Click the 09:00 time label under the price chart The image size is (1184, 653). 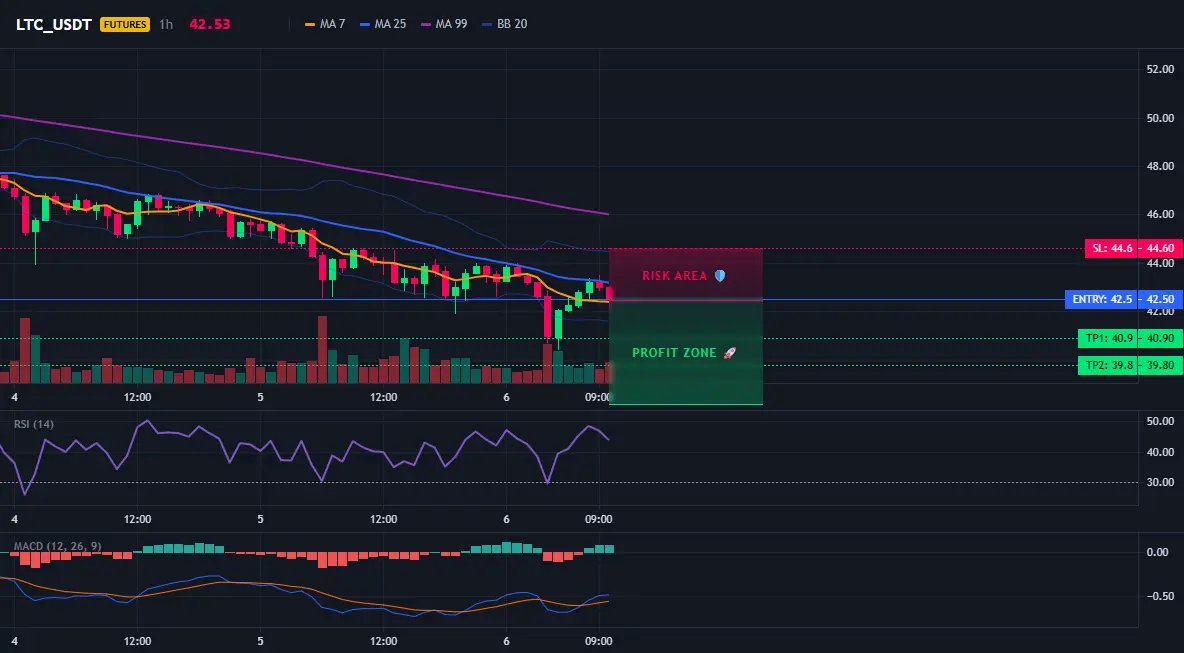(598, 397)
